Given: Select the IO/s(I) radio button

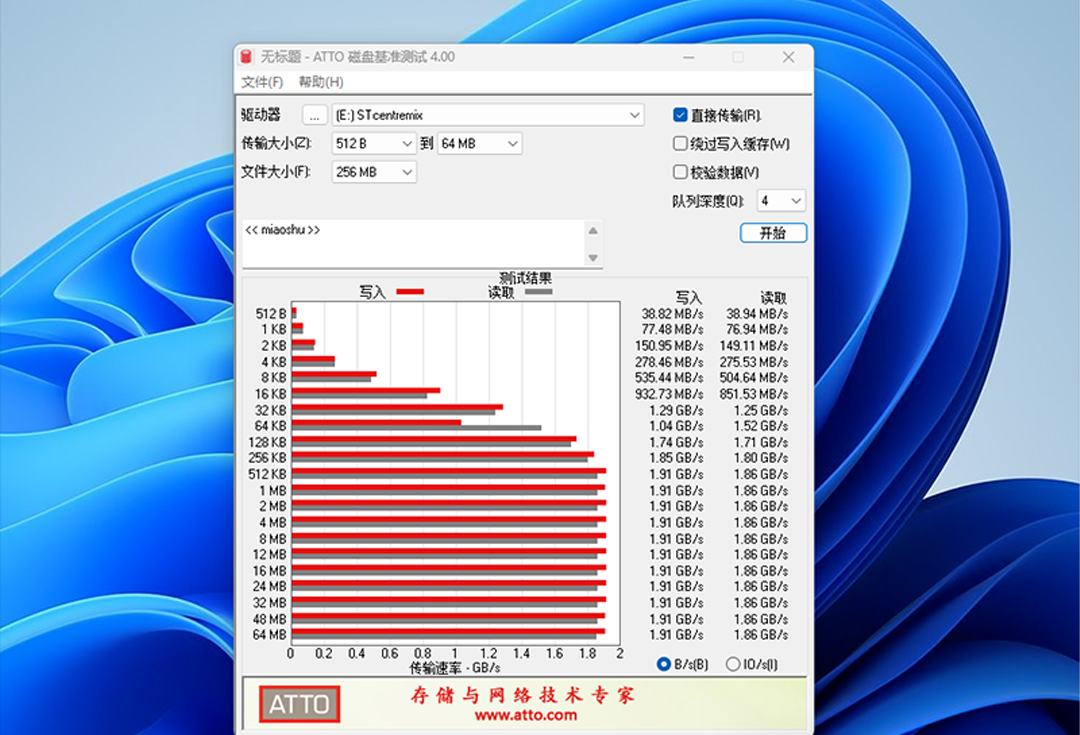Looking at the screenshot, I should pyautogui.click(x=733, y=664).
